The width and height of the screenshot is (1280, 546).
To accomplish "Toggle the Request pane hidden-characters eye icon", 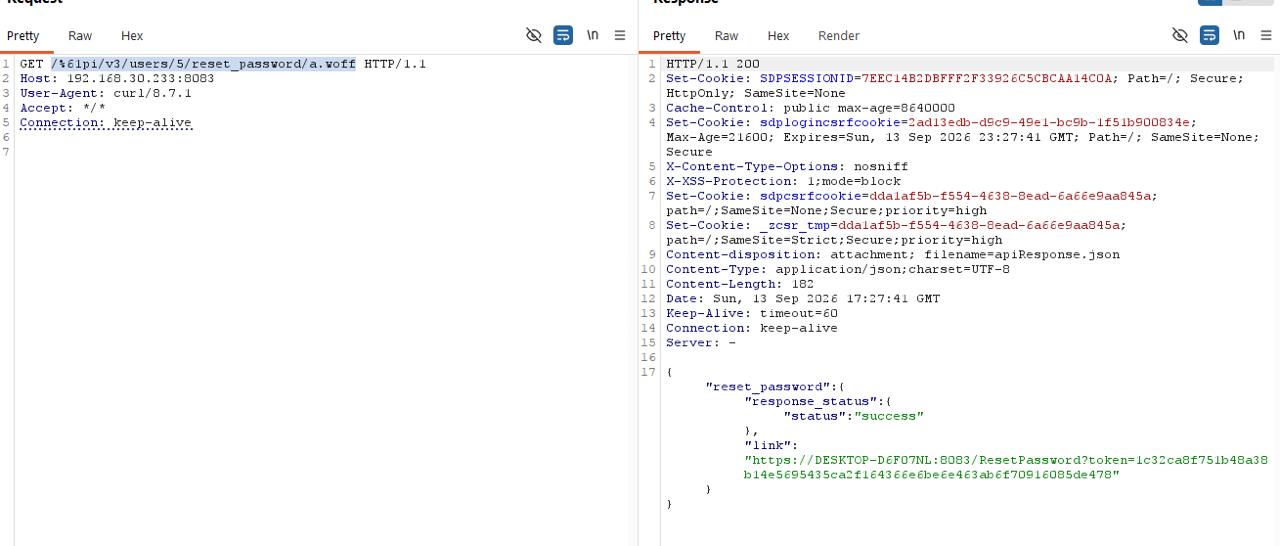I will [534, 35].
